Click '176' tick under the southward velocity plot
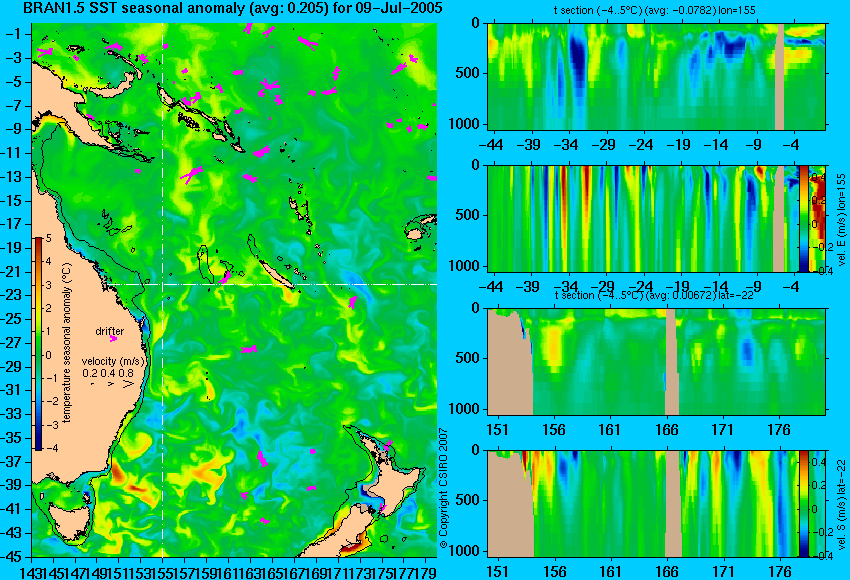Screen dimensions: 850x580 [x=779, y=572]
